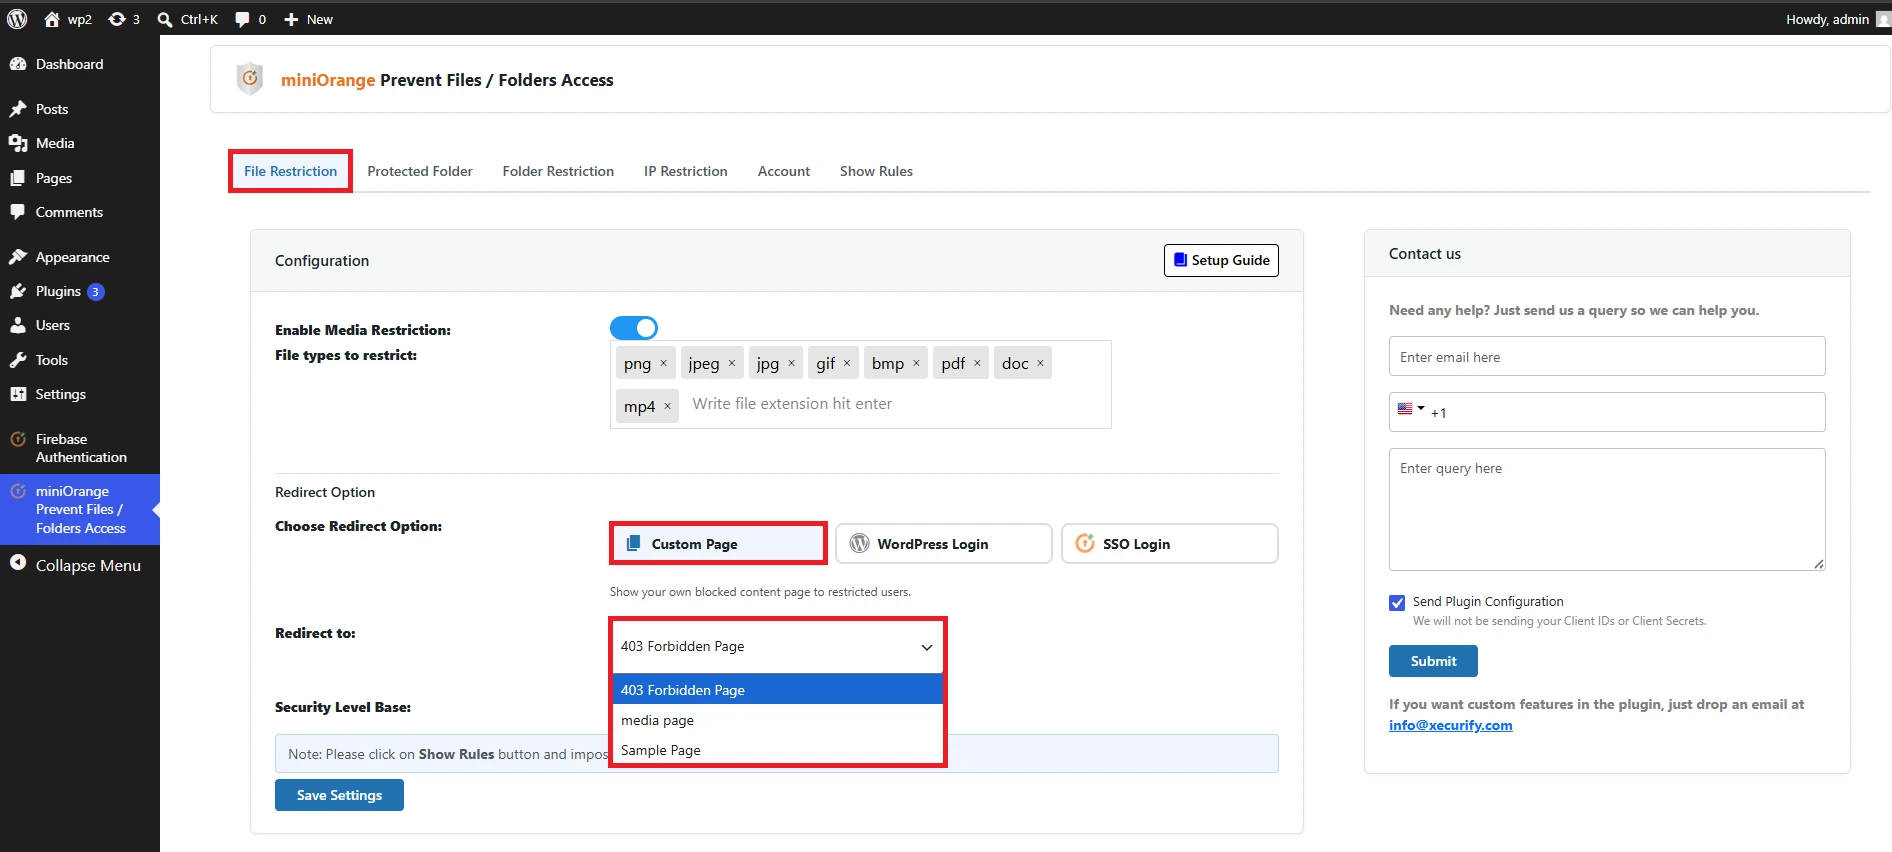Switch to Folder Restriction tab
Screen dimensions: 1892x852
click(558, 171)
